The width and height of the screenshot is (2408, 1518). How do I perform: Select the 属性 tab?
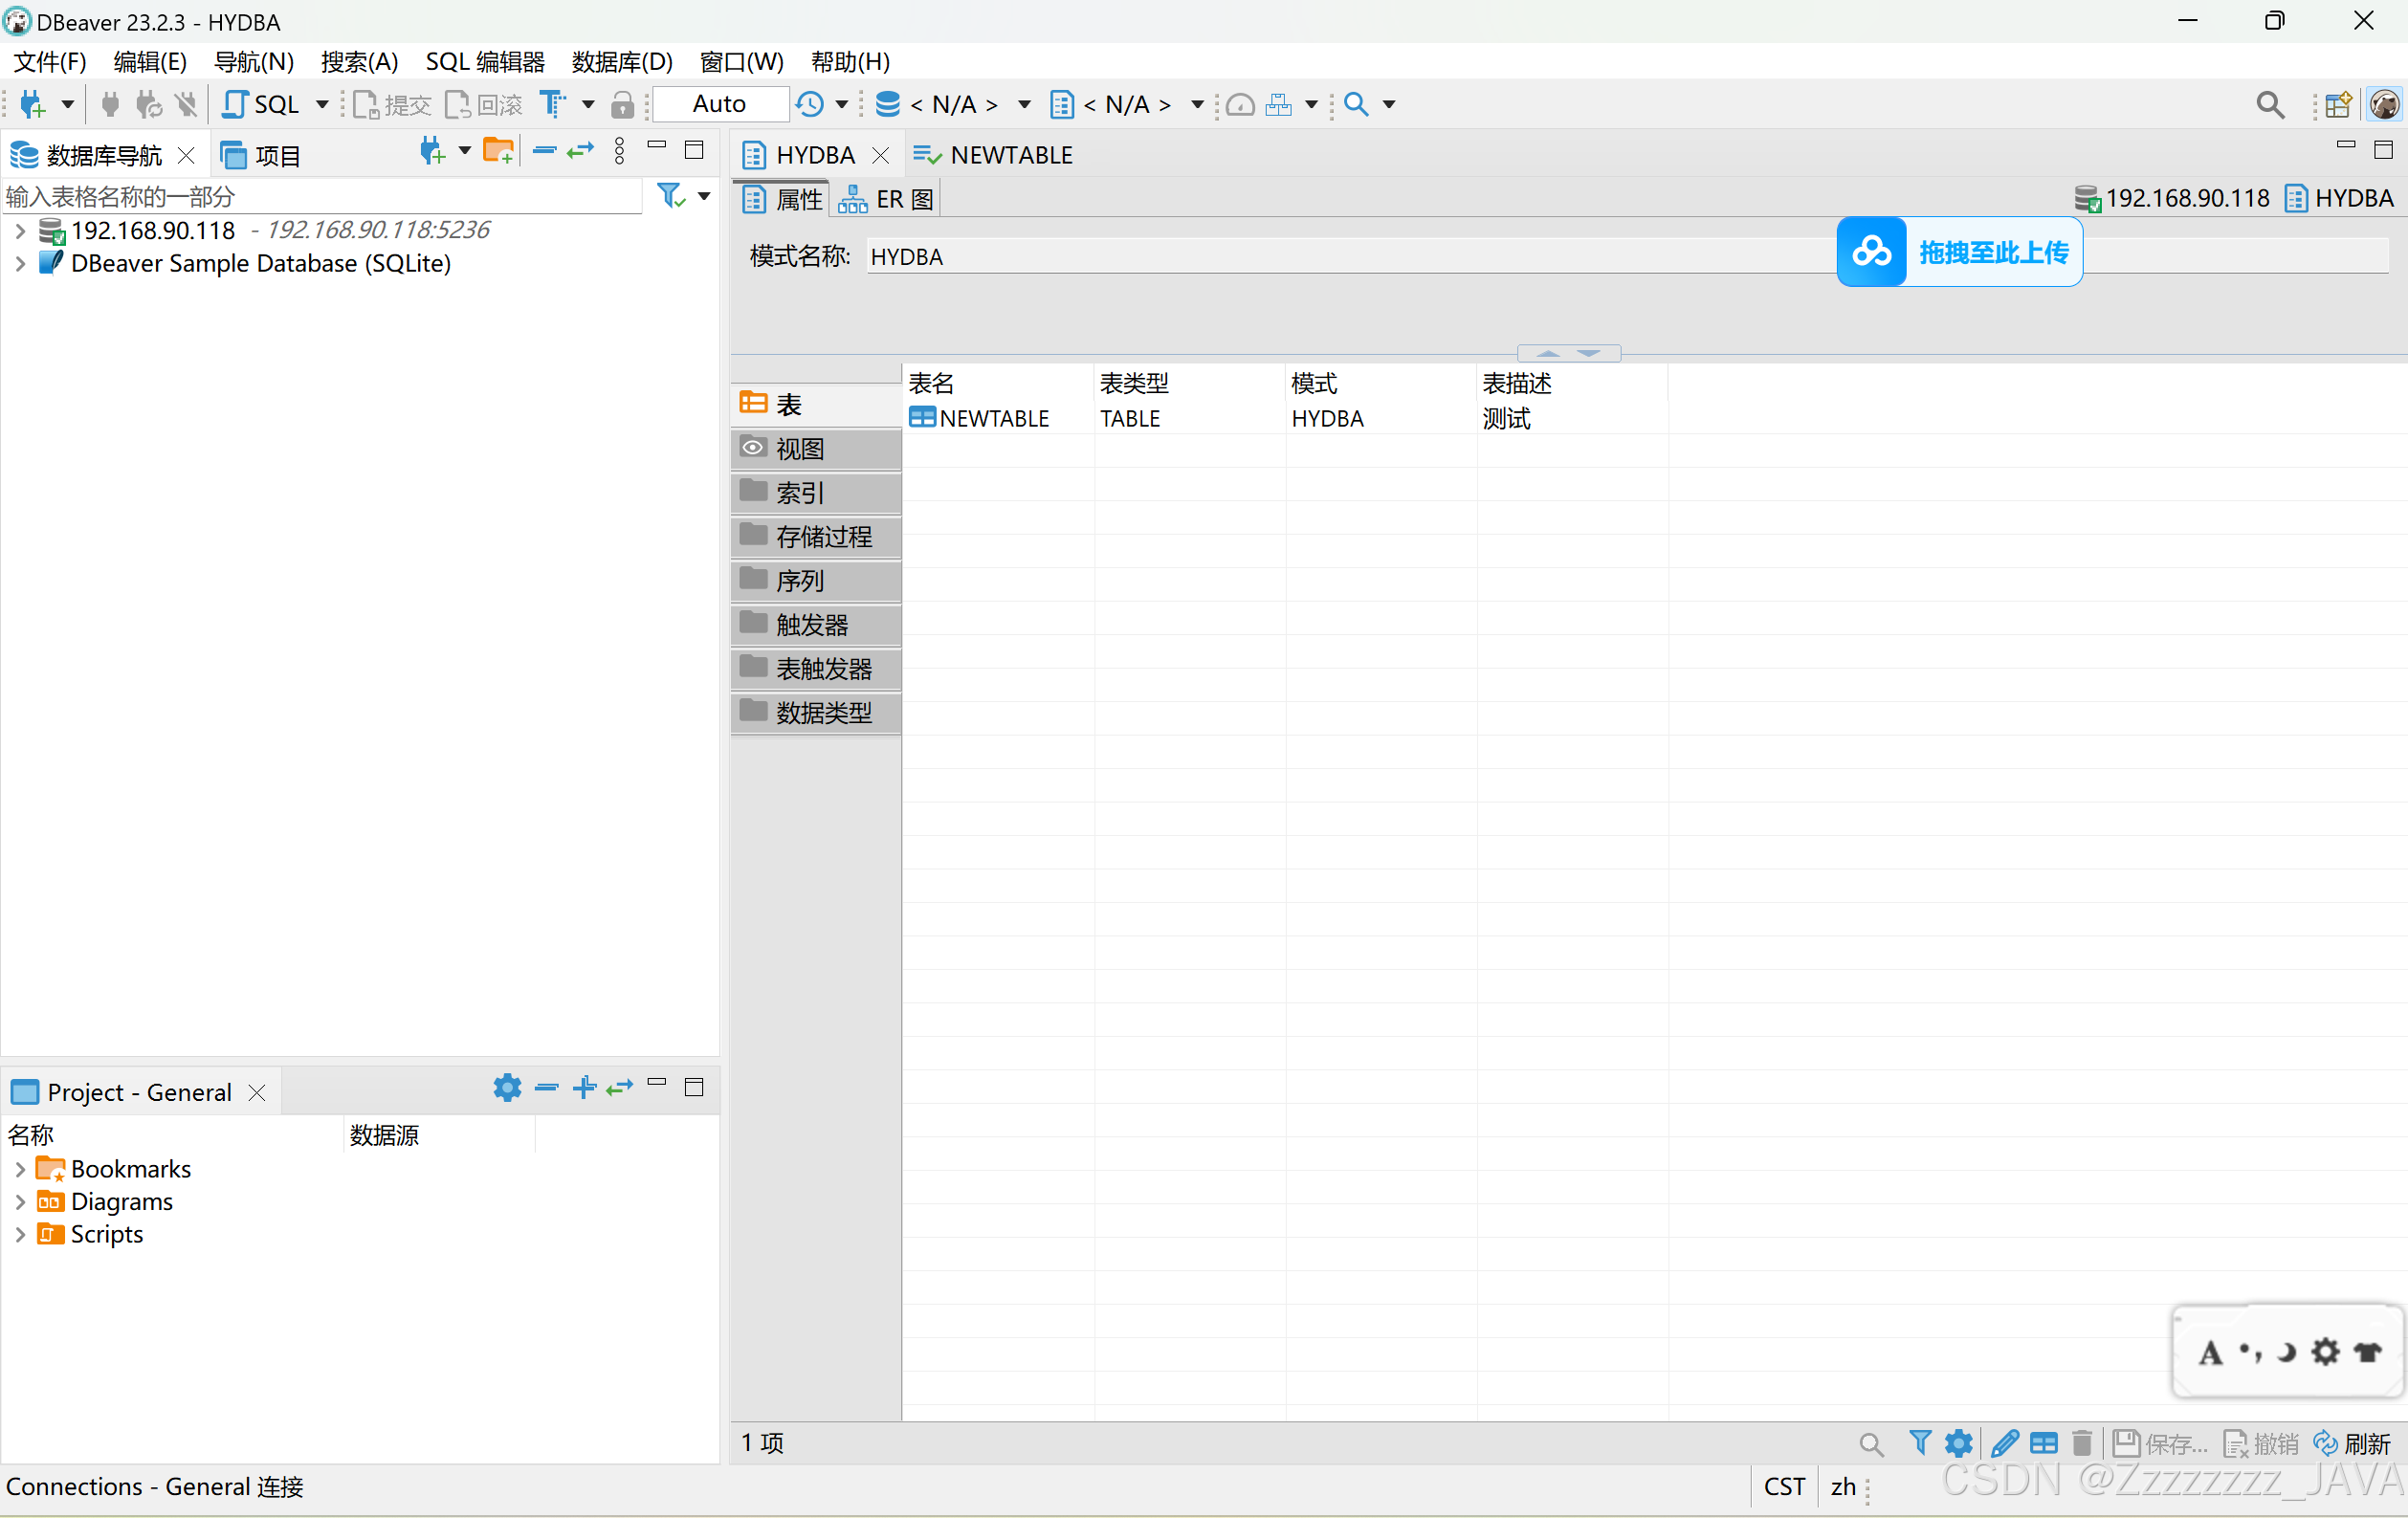(783, 199)
